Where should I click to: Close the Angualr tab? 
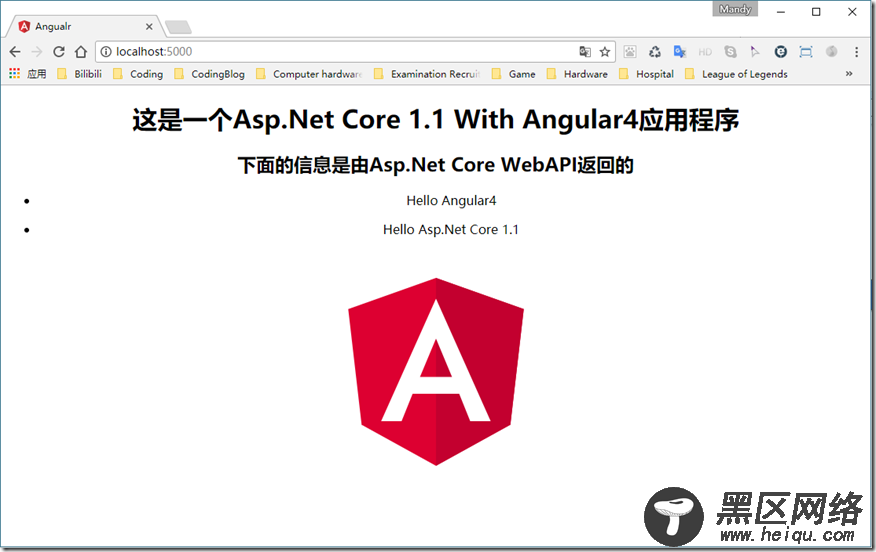[149, 26]
